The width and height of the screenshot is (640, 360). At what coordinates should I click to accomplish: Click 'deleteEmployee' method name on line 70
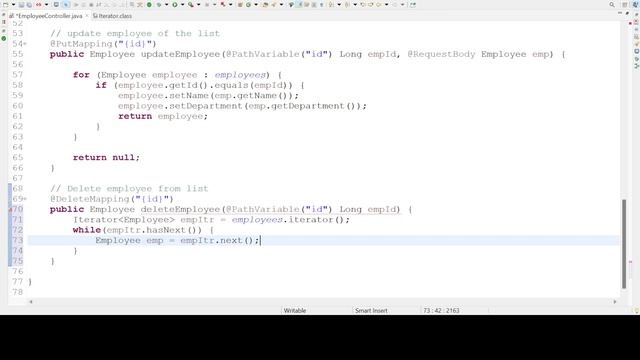pos(180,209)
